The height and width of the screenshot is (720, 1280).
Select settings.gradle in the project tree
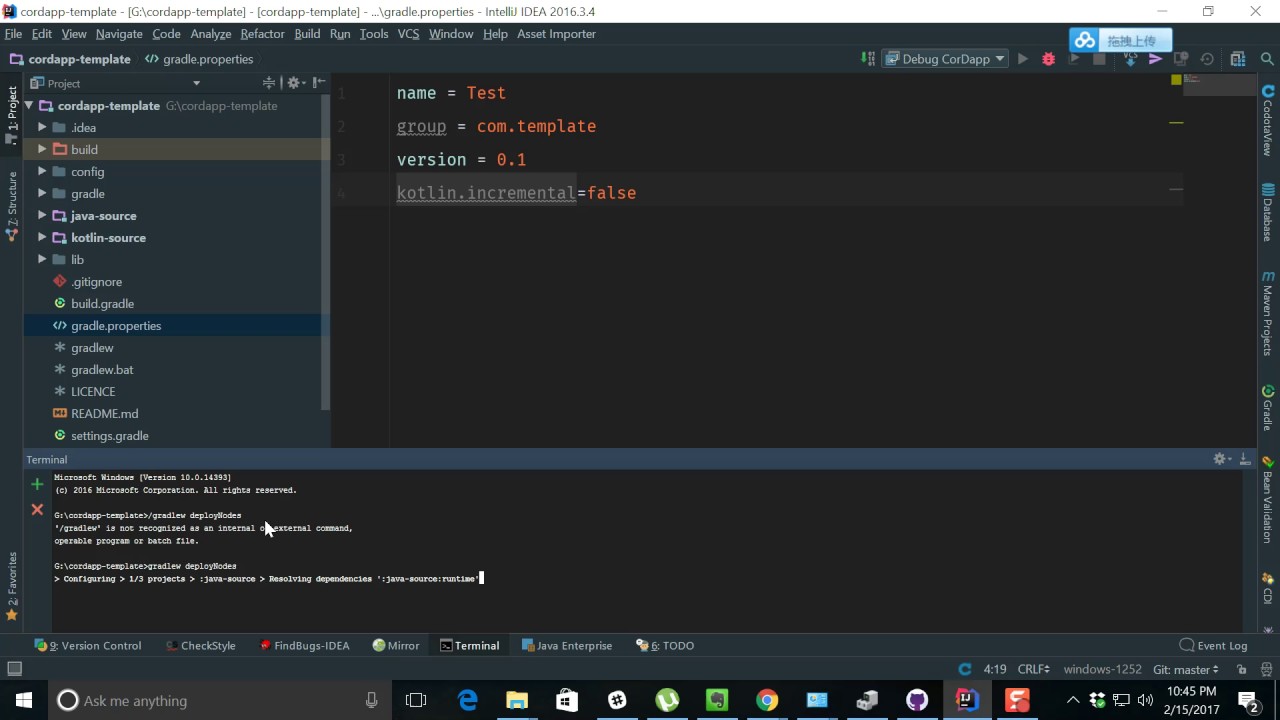tap(109, 435)
